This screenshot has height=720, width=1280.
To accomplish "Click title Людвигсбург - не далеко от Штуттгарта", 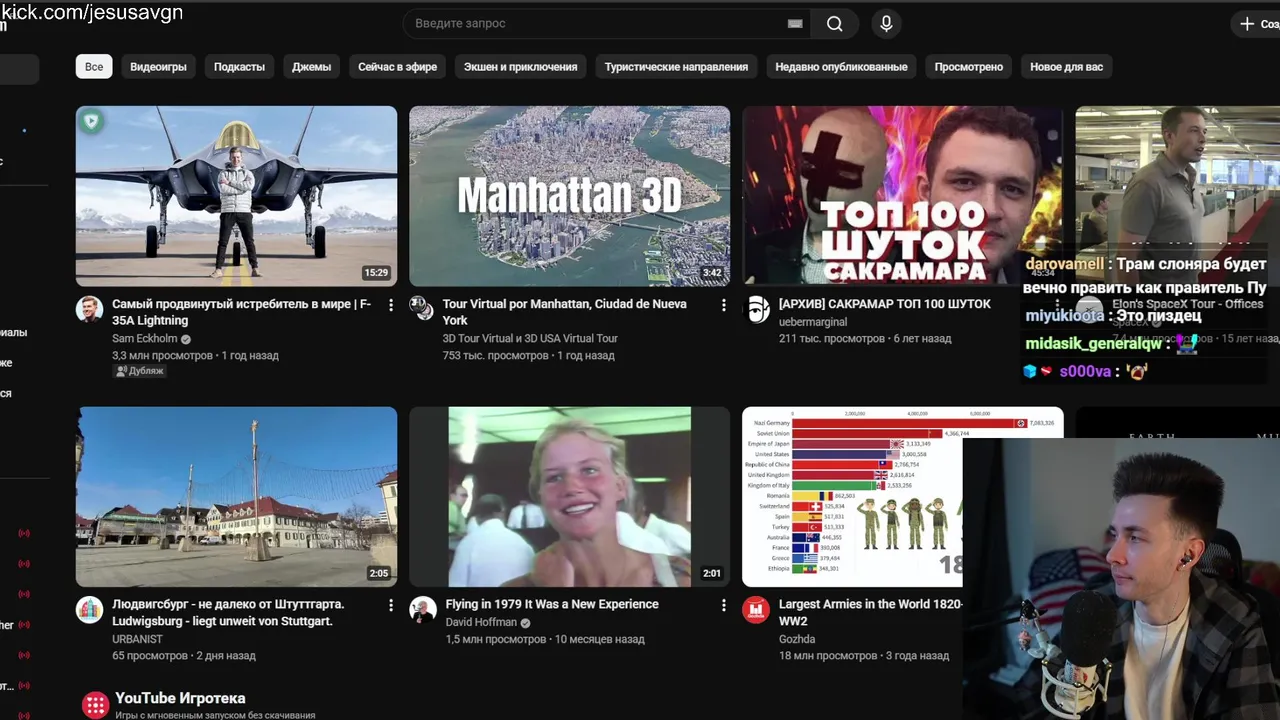I will pos(228,612).
